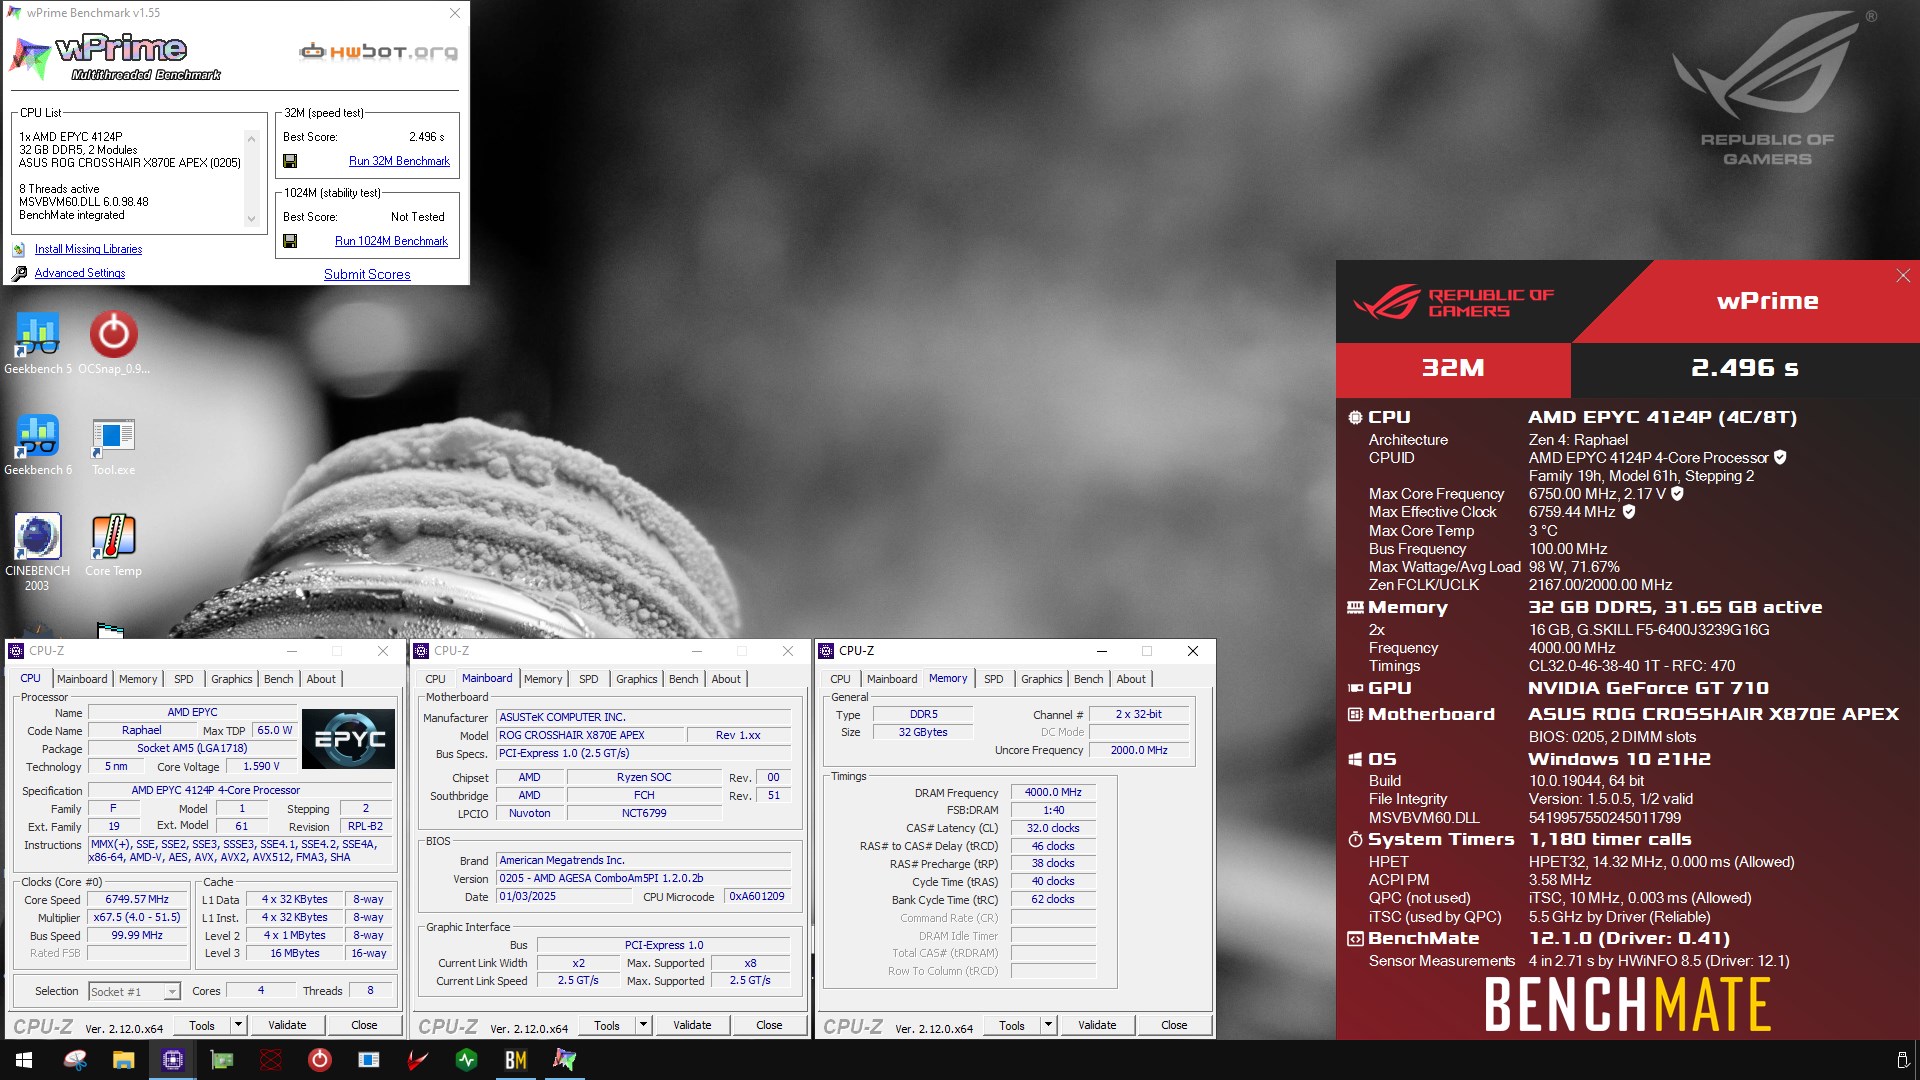Click Close button in left CPU-Z window
The image size is (1920, 1080).
[364, 1025]
